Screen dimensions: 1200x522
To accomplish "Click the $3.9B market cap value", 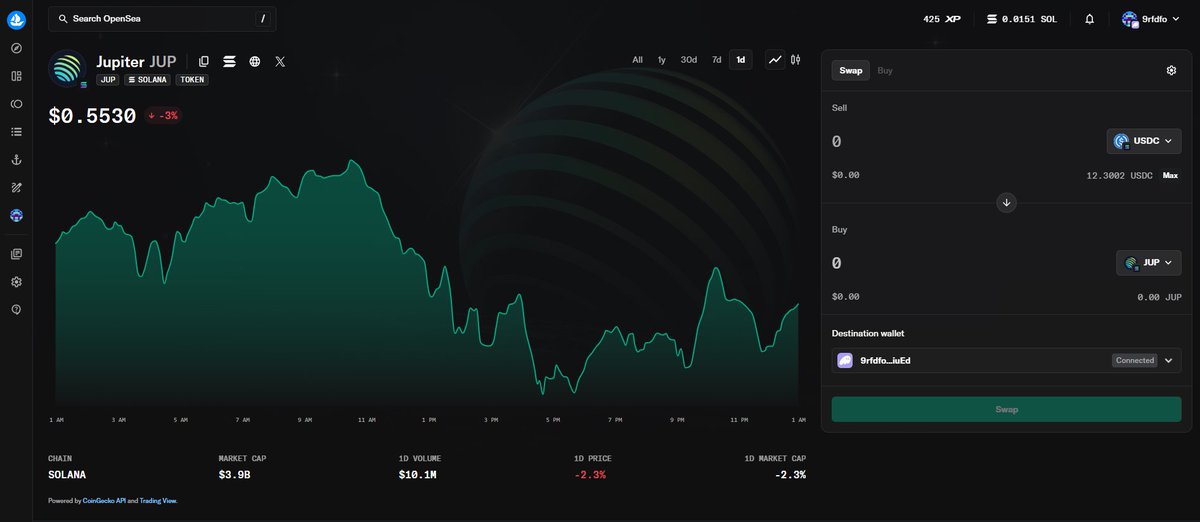I will 237,474.
